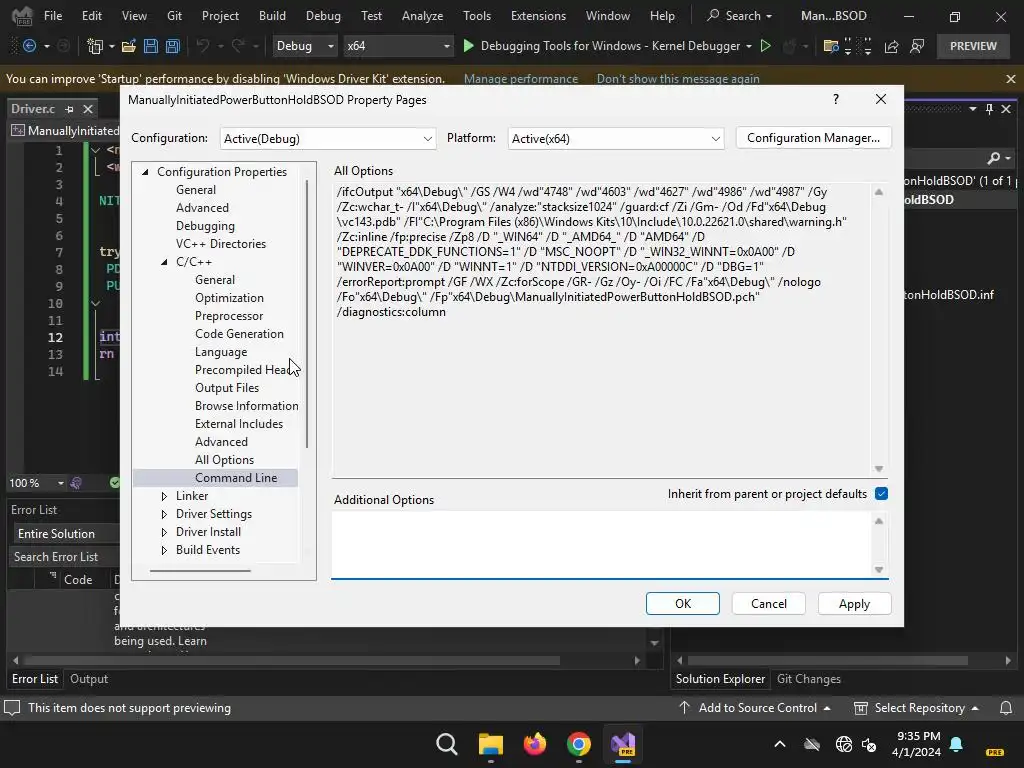Open Configuration Manager... button
The width and height of the screenshot is (1024, 768).
pos(814,138)
